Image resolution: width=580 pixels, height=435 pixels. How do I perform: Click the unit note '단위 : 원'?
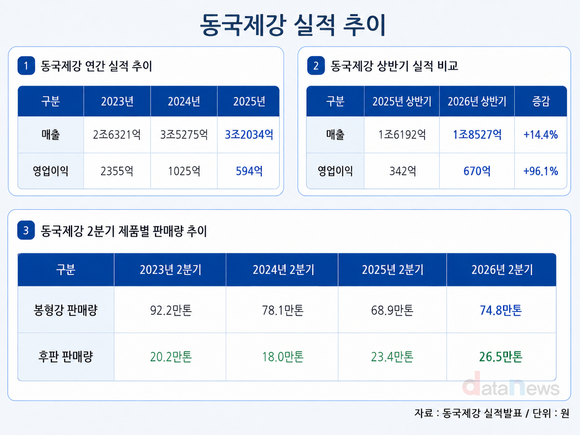click(x=551, y=413)
